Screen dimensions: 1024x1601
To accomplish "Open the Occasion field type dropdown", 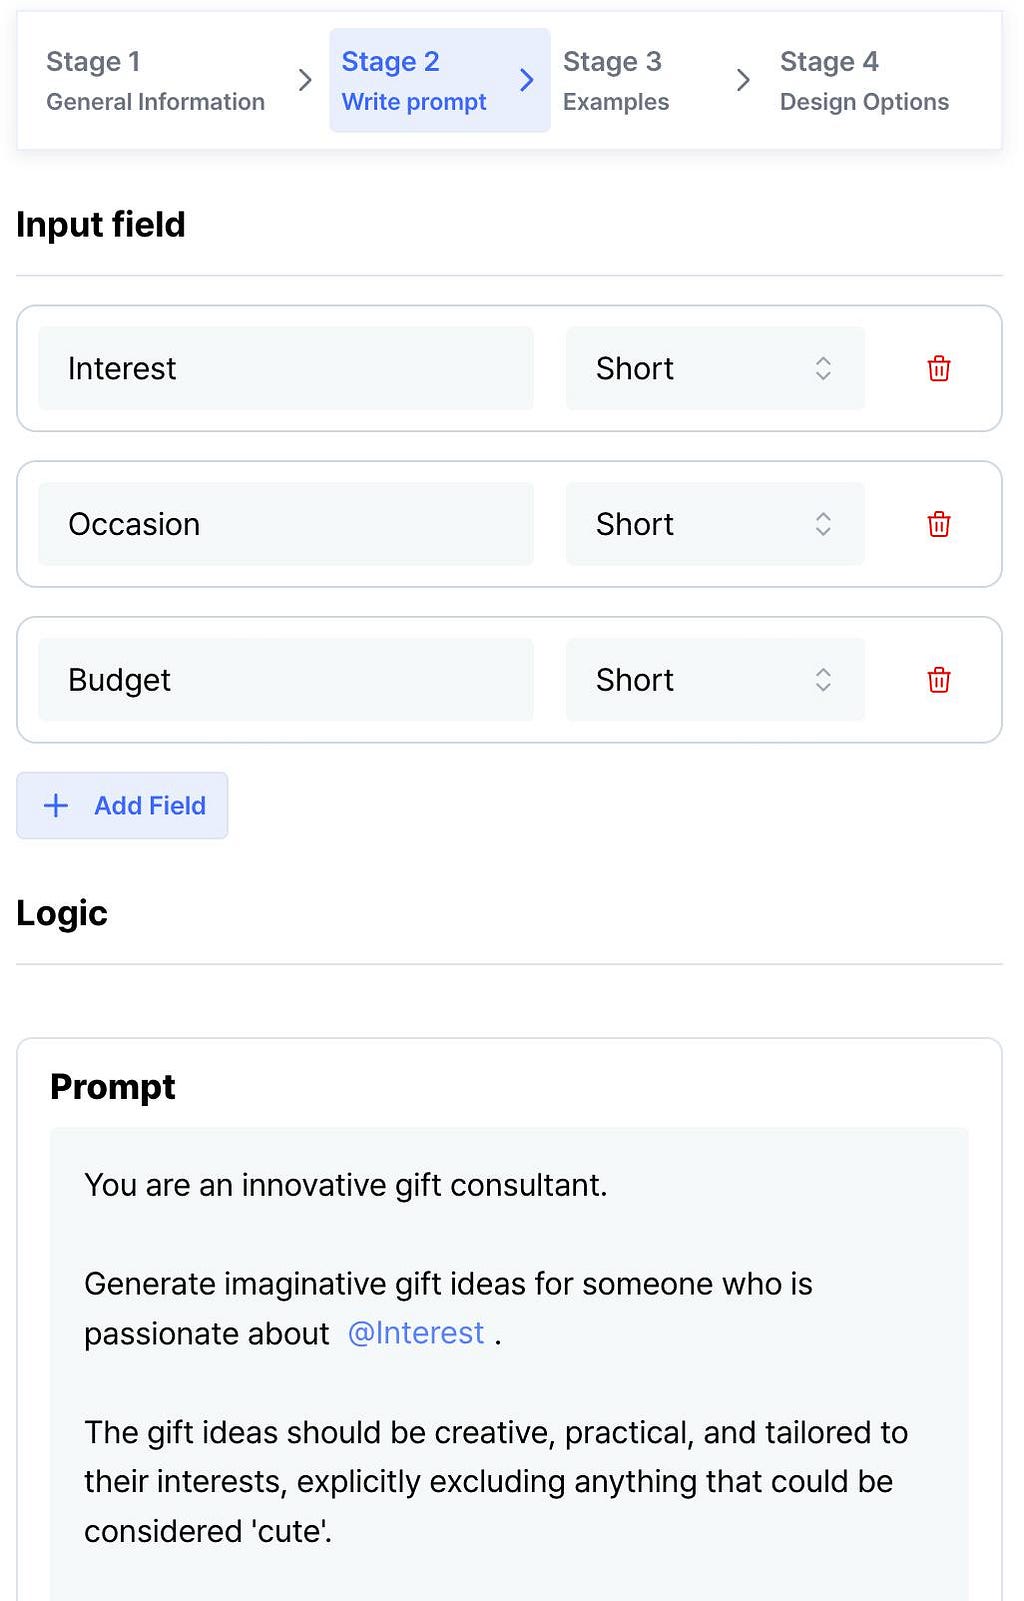I will (x=715, y=524).
